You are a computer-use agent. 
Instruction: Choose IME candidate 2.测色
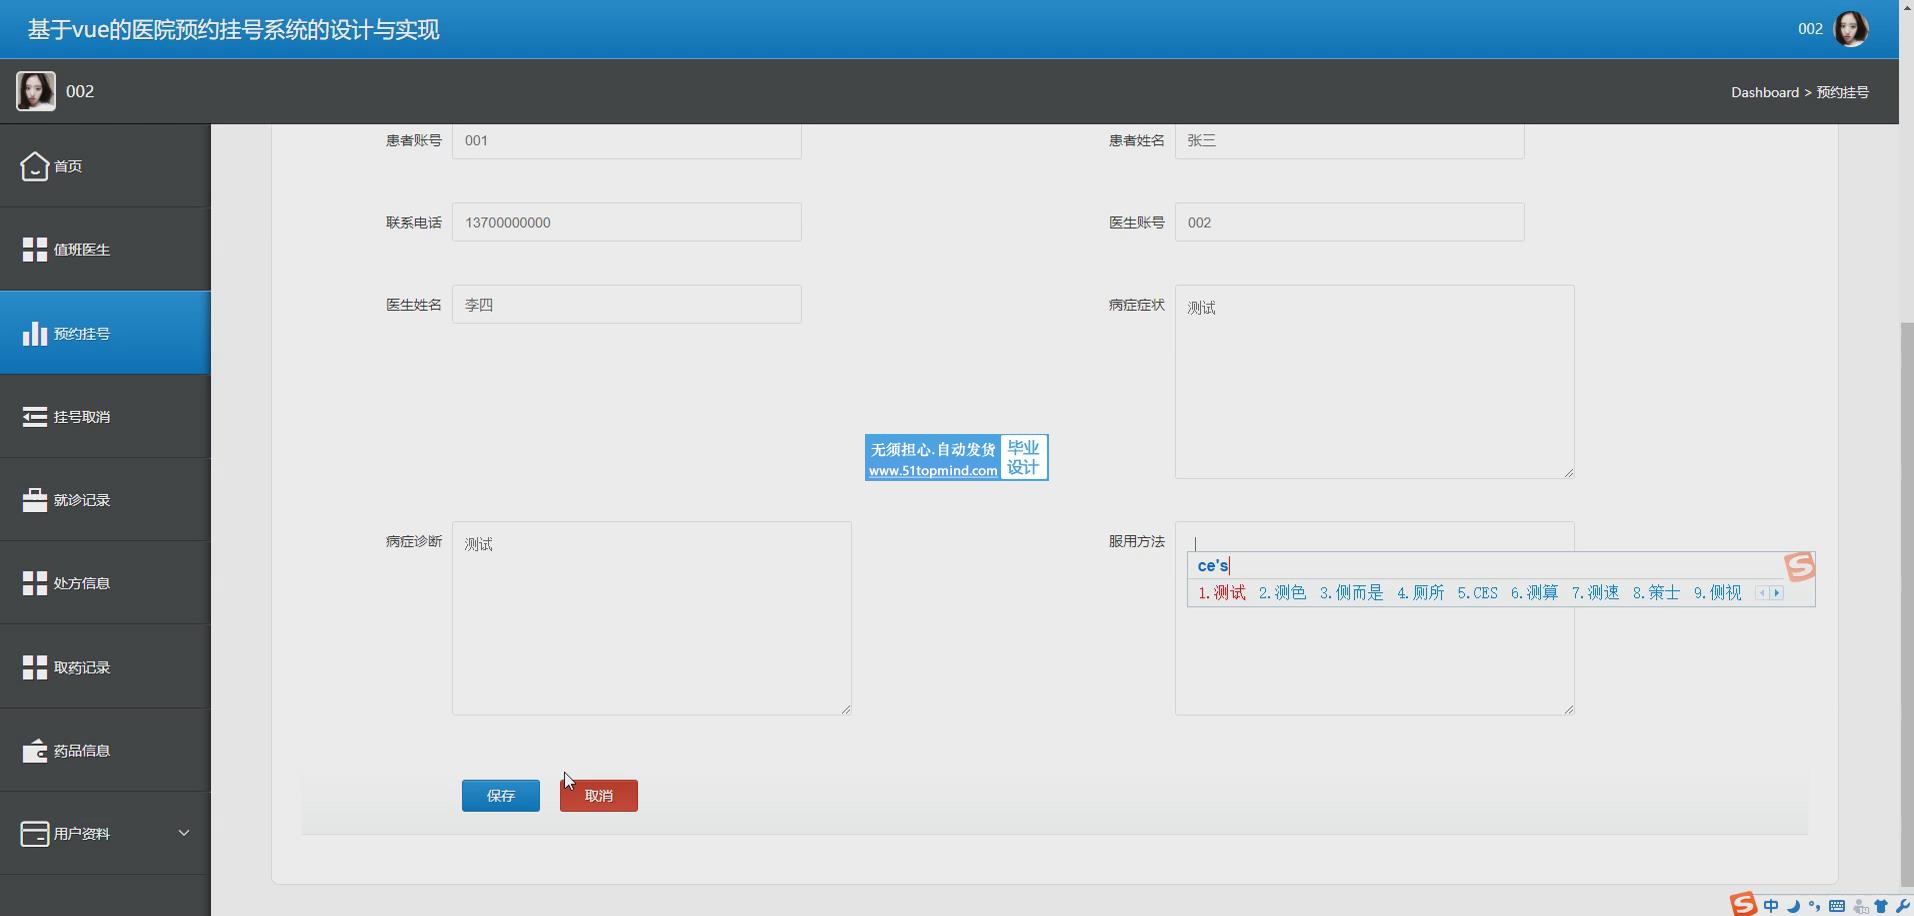pos(1282,593)
